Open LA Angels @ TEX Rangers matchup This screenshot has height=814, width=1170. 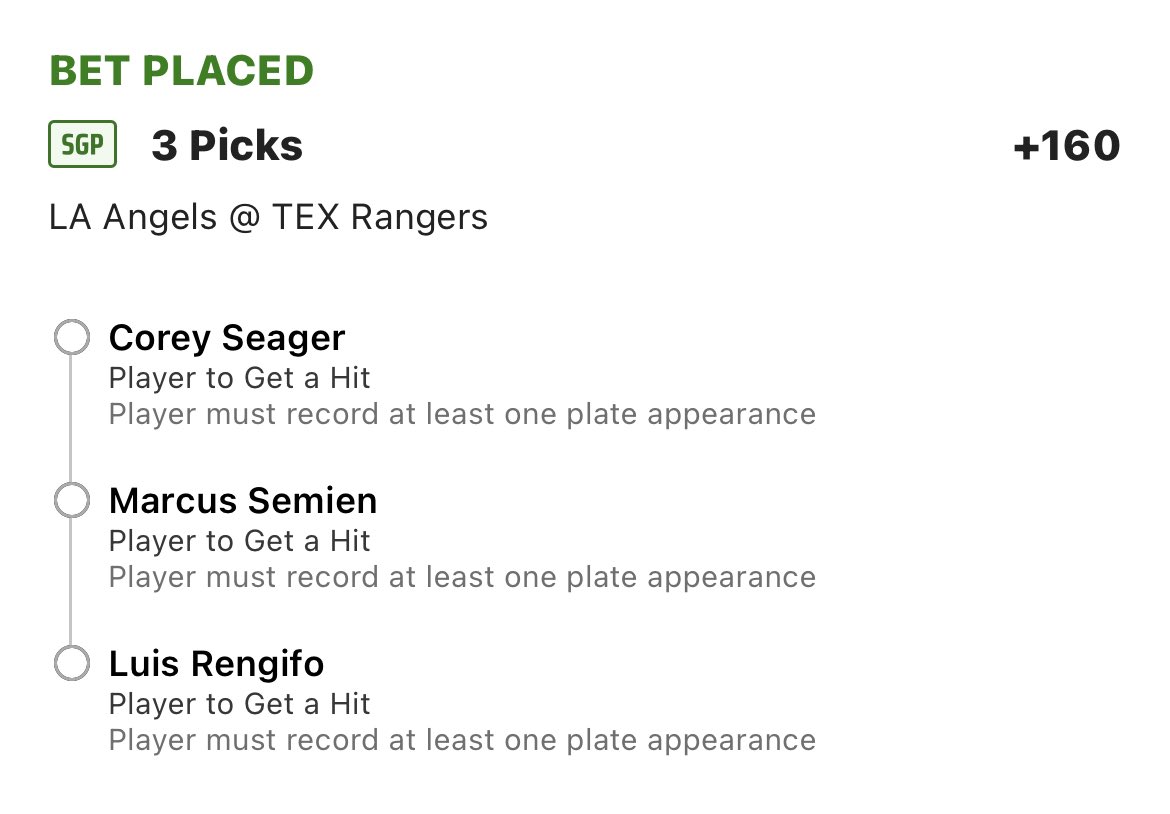pos(269,218)
